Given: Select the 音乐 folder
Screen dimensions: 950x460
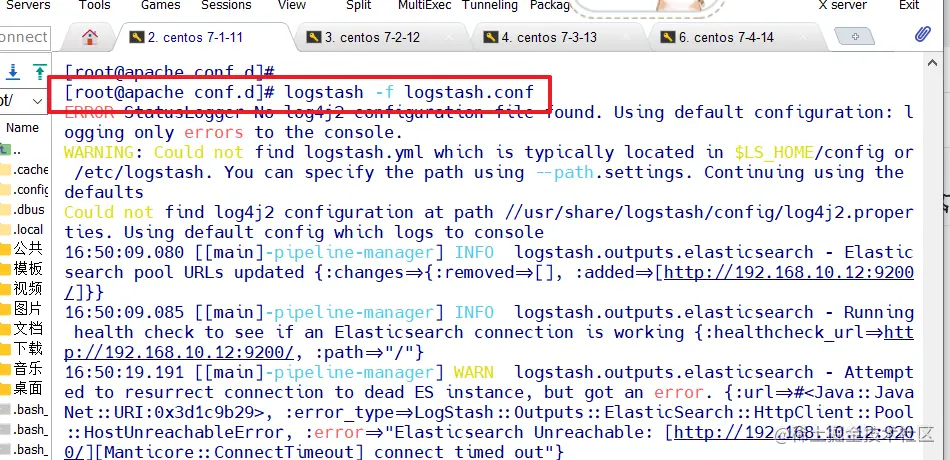Looking at the screenshot, I should (22, 368).
